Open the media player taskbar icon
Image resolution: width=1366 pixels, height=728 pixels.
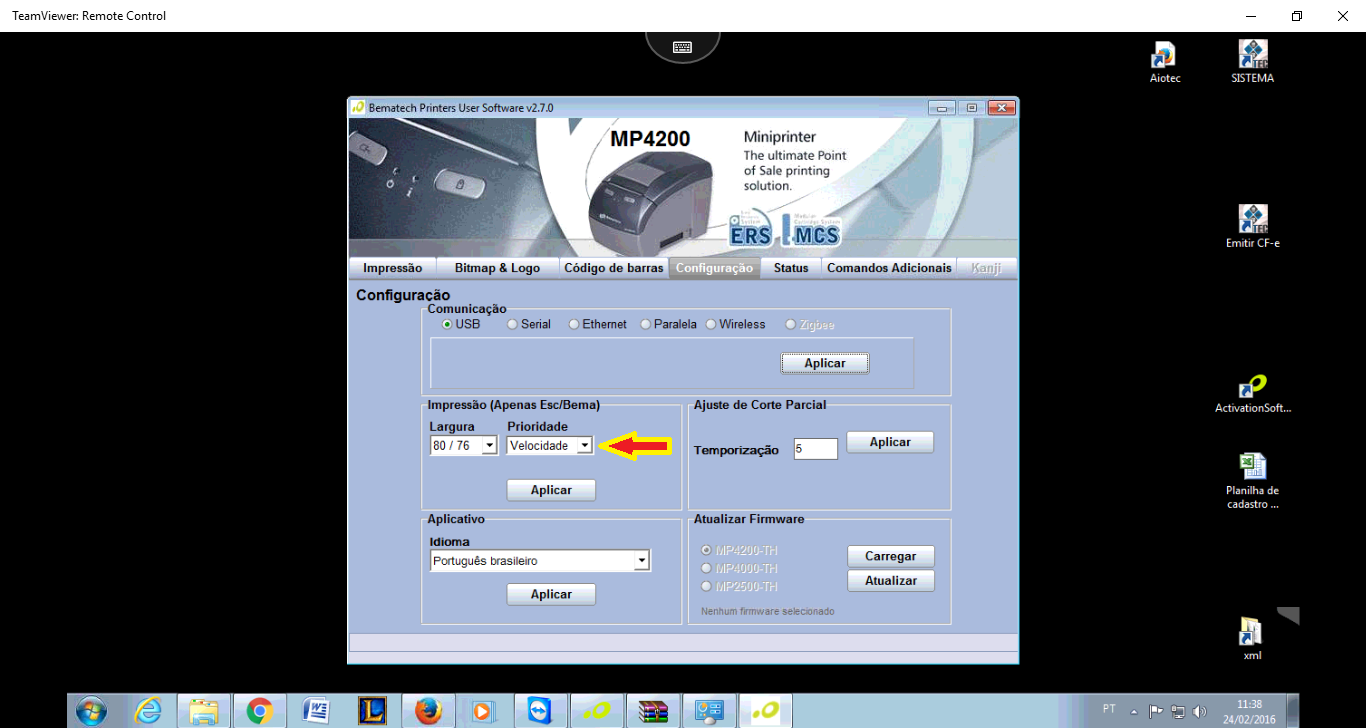click(x=484, y=711)
